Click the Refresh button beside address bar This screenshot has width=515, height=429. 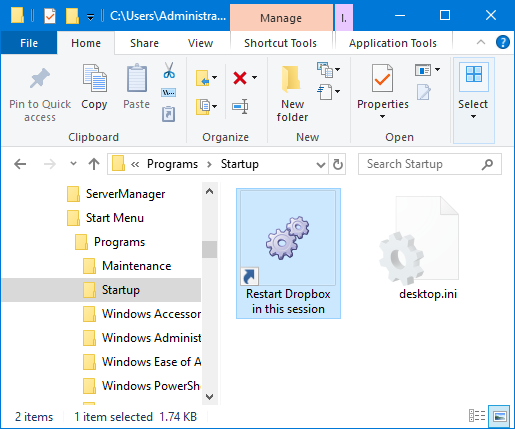(x=338, y=164)
